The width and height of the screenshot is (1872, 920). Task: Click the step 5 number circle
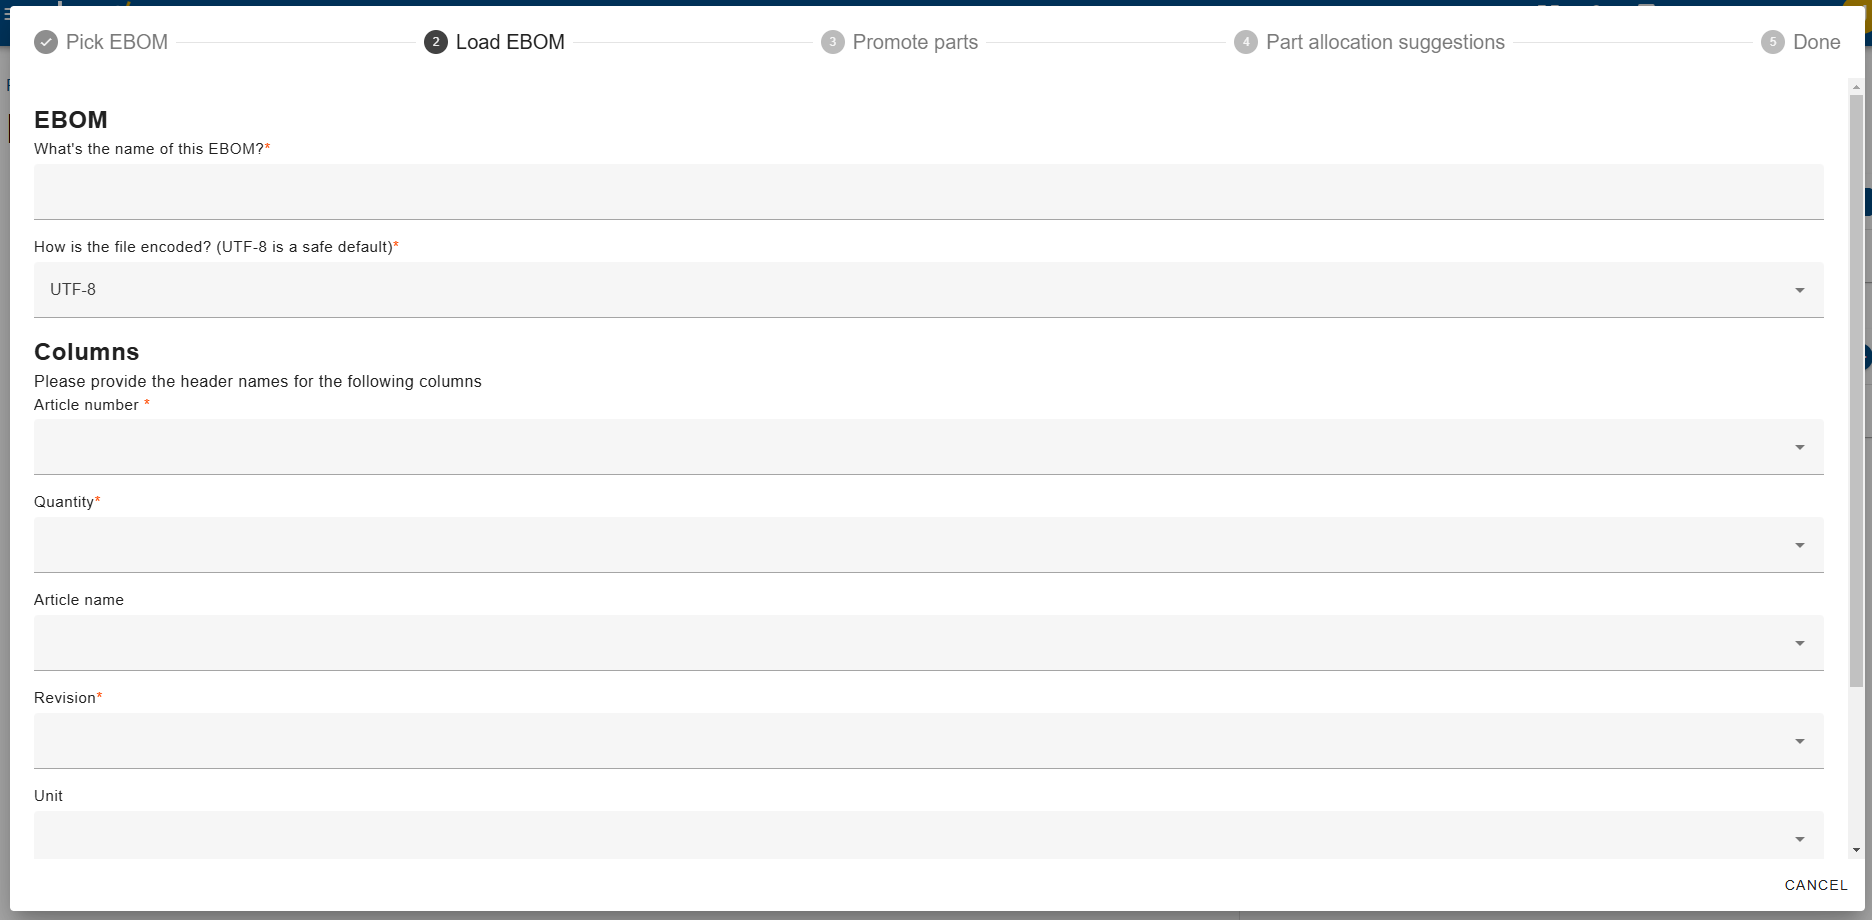click(1773, 42)
